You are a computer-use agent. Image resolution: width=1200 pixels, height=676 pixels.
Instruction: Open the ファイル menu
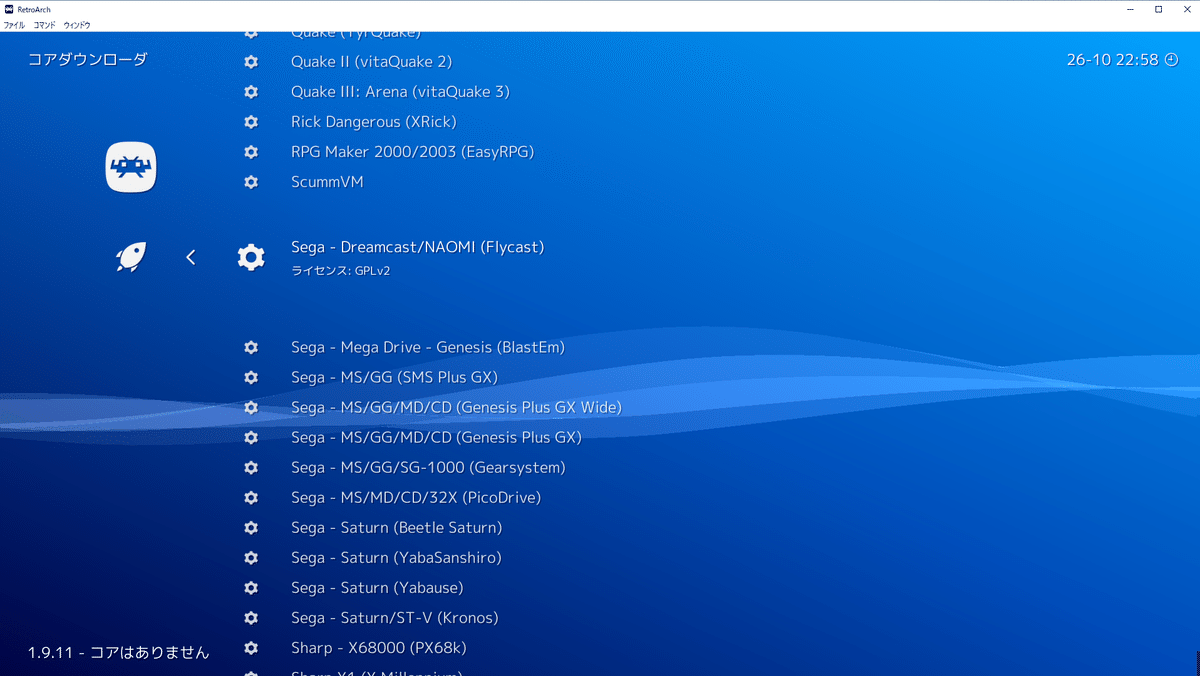[14, 25]
